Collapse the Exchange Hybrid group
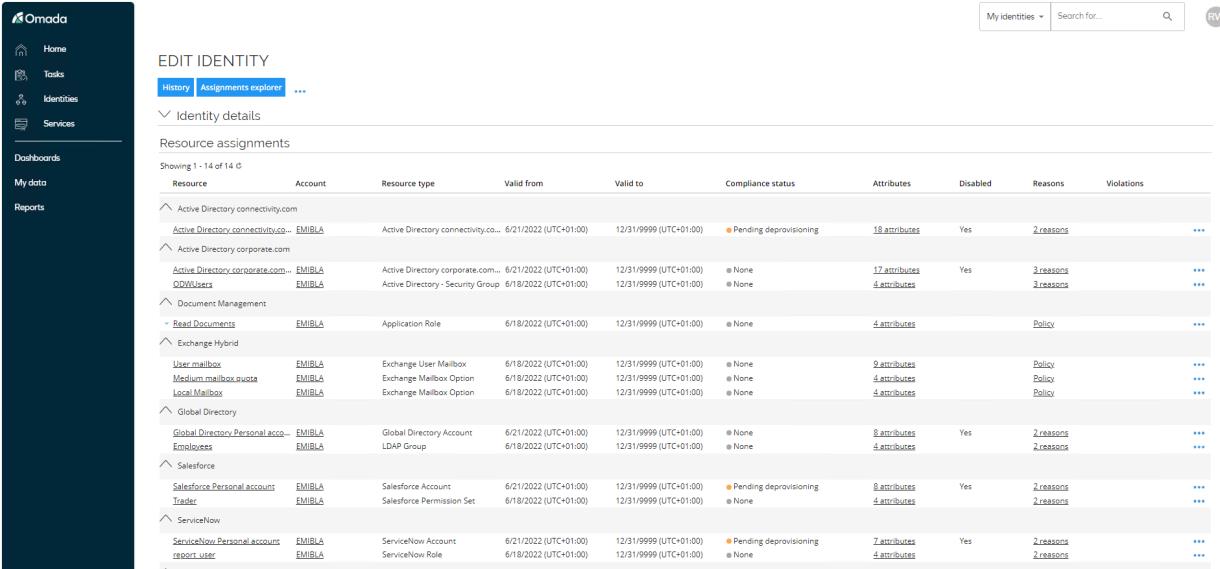Screen dimensions: 1220x569 tap(165, 342)
